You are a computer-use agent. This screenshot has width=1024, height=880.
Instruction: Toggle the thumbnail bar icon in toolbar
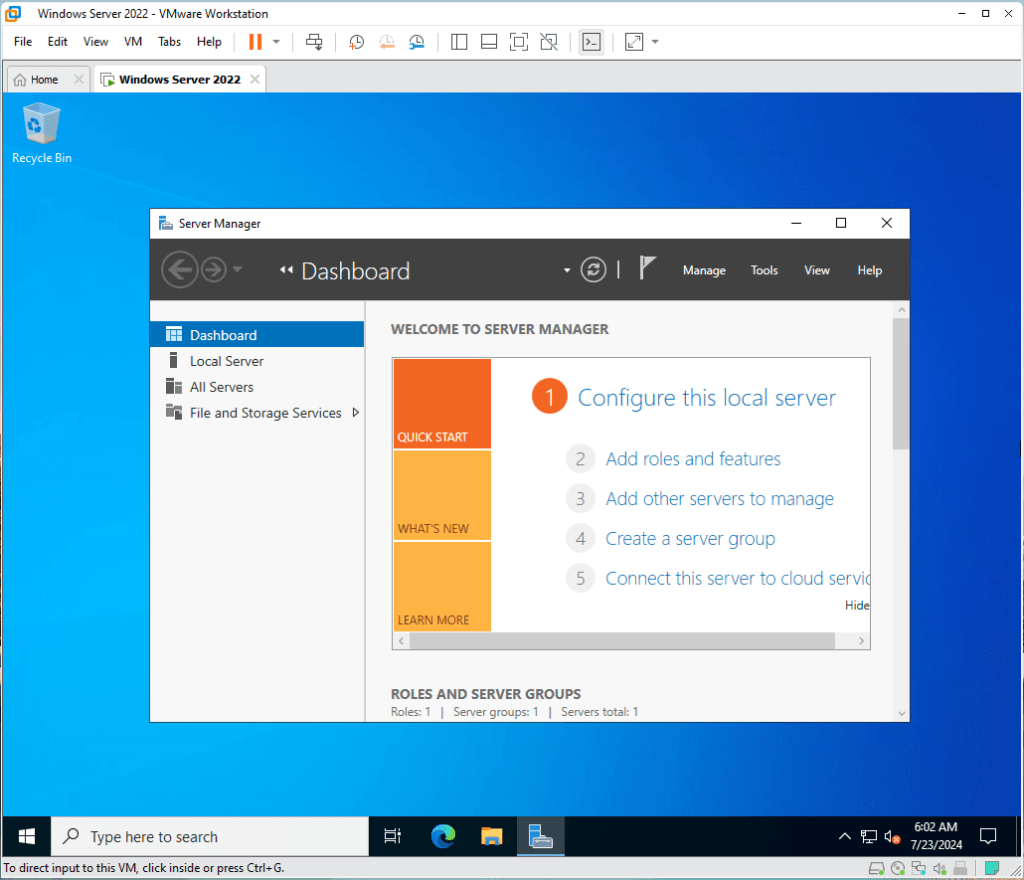489,42
